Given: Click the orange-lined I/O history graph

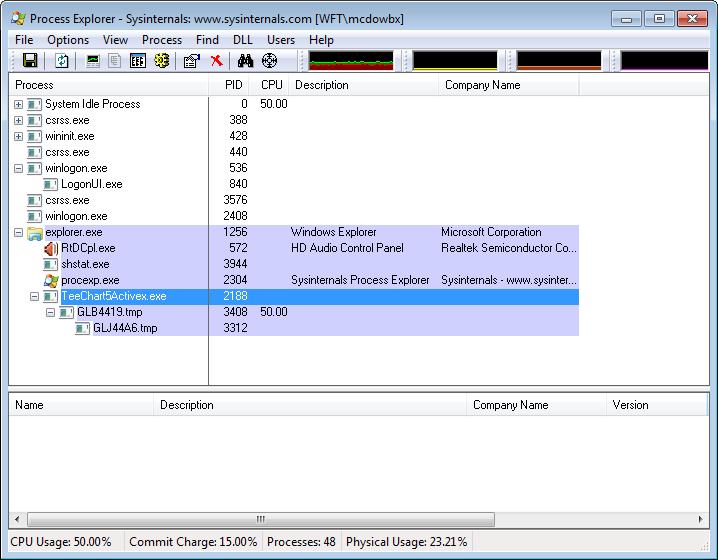Looking at the screenshot, I should coord(559,60).
